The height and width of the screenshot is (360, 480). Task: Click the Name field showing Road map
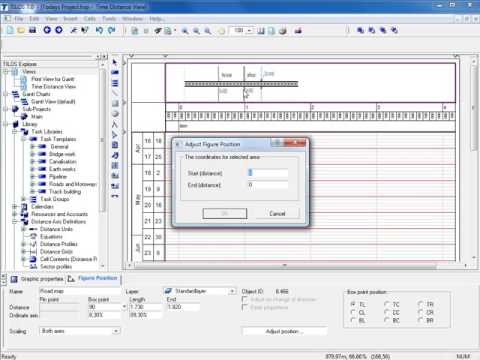coord(79,291)
